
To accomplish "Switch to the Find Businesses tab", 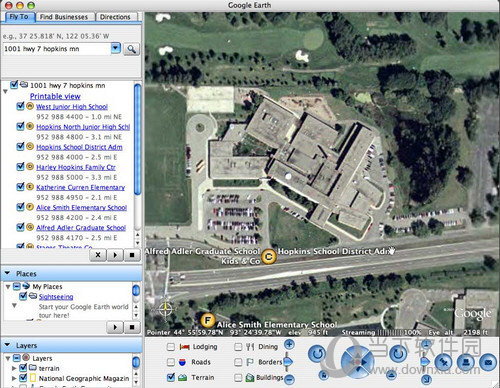I will pos(64,17).
